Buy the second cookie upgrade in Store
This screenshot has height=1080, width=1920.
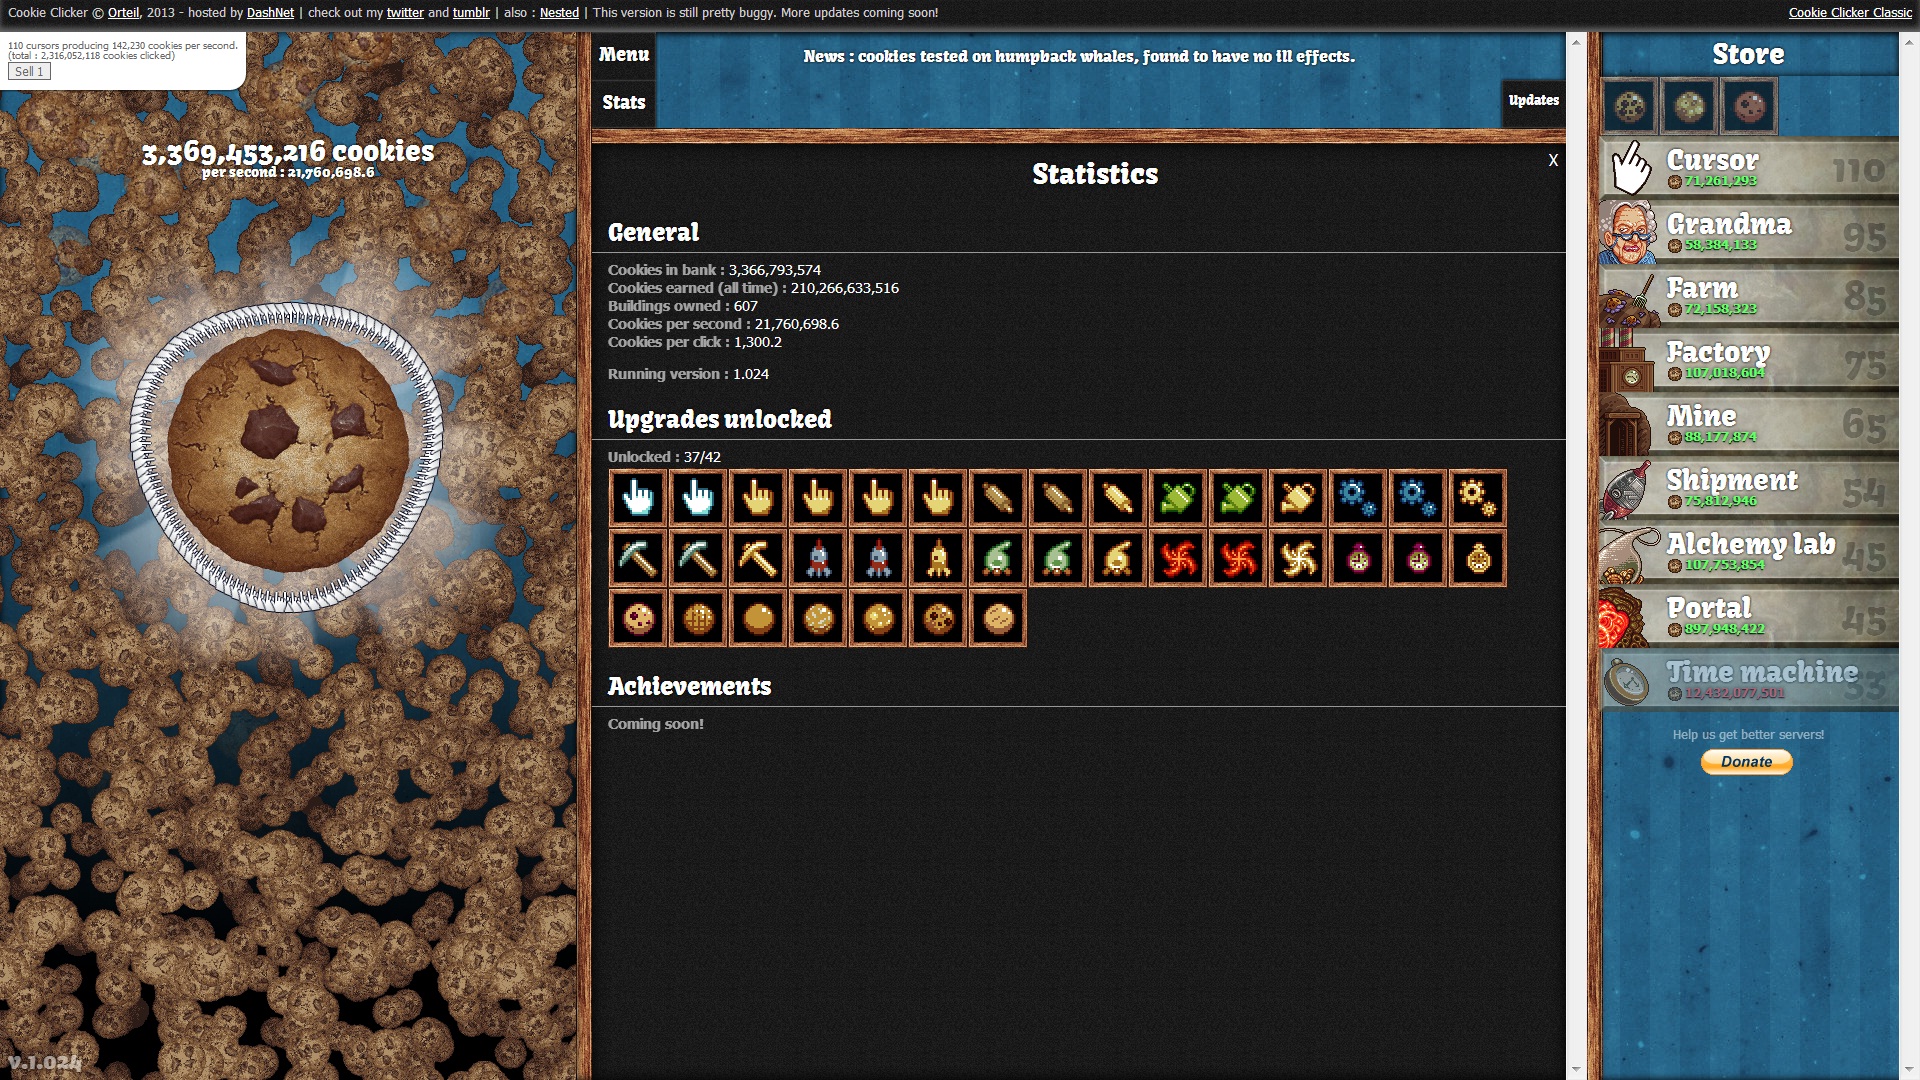(1689, 106)
